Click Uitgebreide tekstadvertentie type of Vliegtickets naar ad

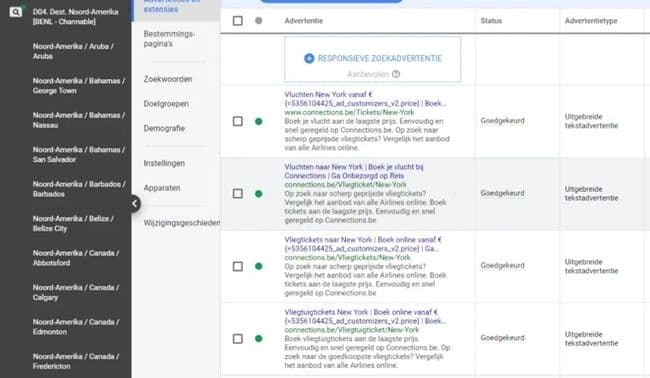[x=591, y=266]
